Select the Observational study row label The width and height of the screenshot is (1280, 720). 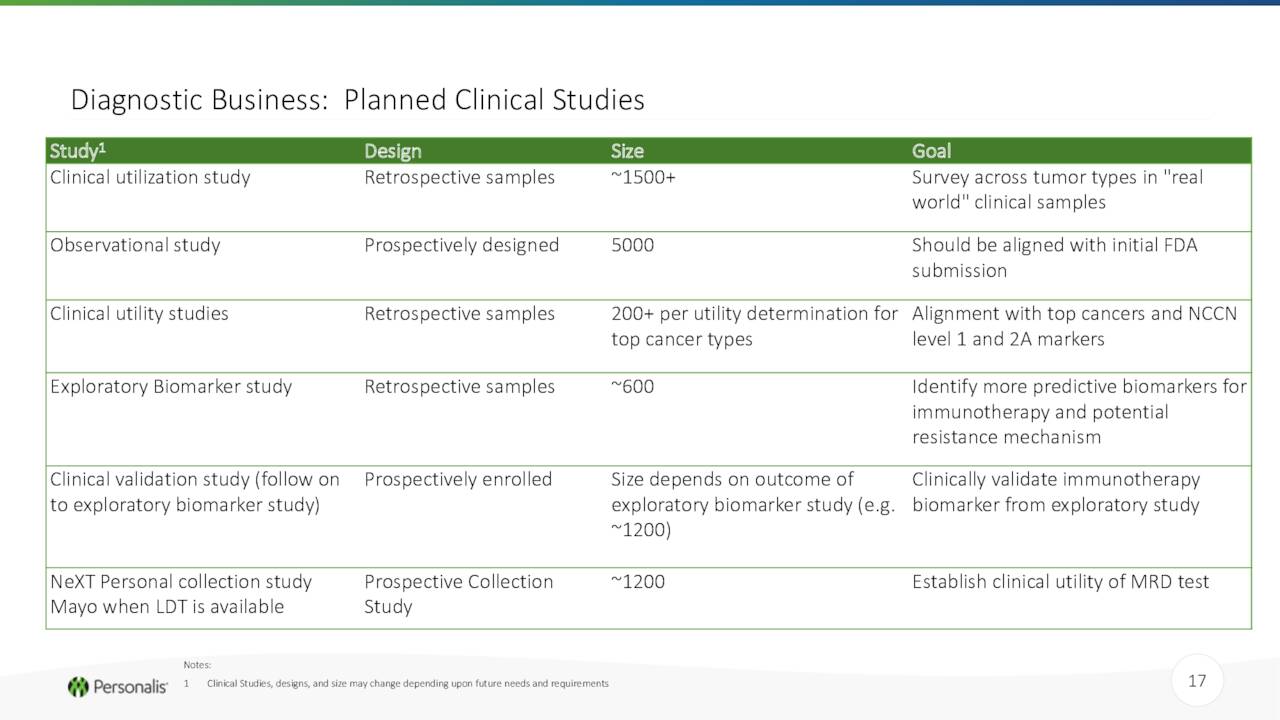pos(135,245)
